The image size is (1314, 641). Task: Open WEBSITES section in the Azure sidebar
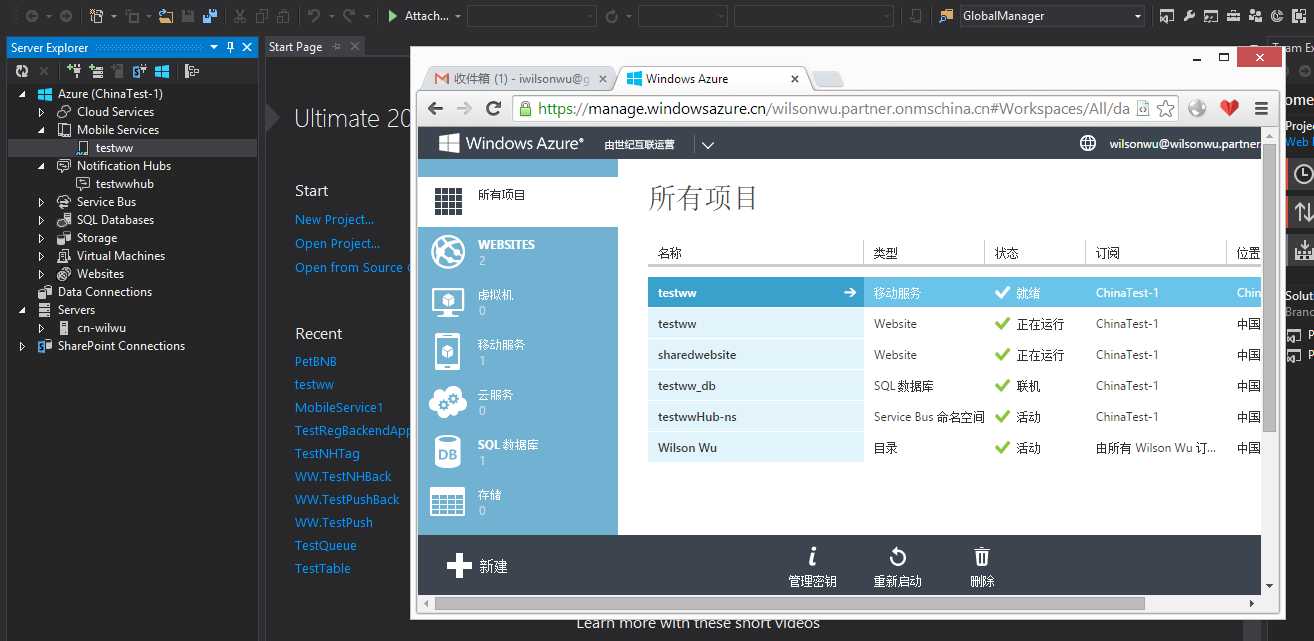pos(517,252)
